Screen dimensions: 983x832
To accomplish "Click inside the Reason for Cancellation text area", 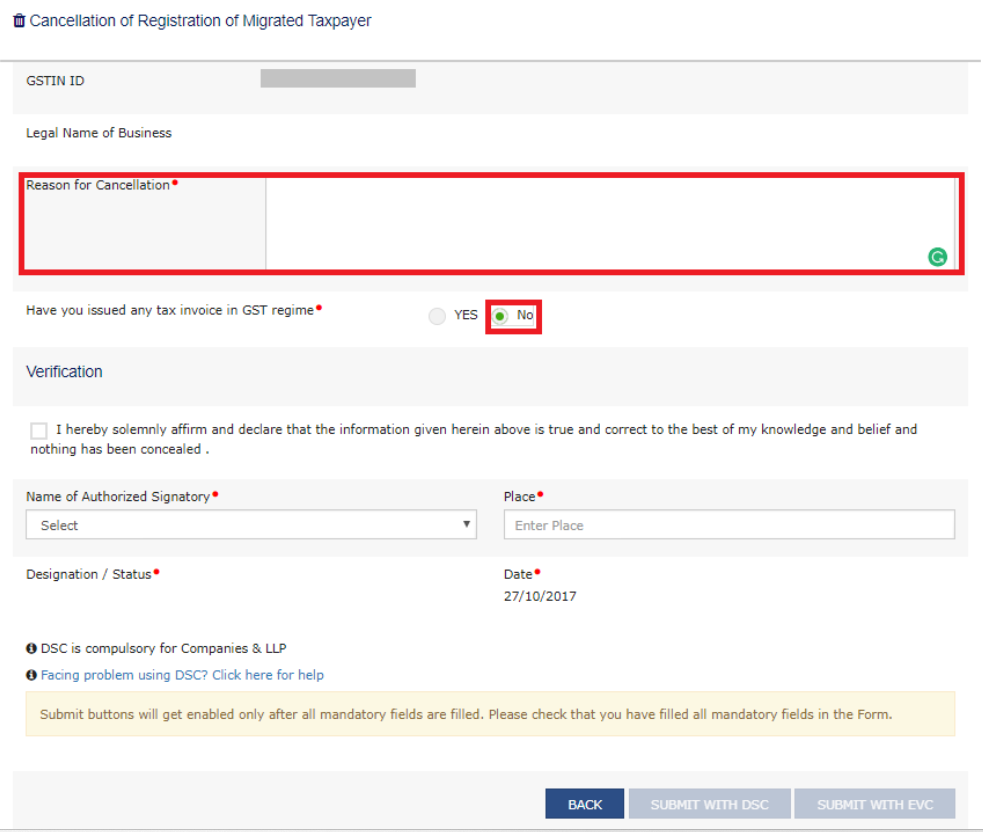I will pos(600,222).
